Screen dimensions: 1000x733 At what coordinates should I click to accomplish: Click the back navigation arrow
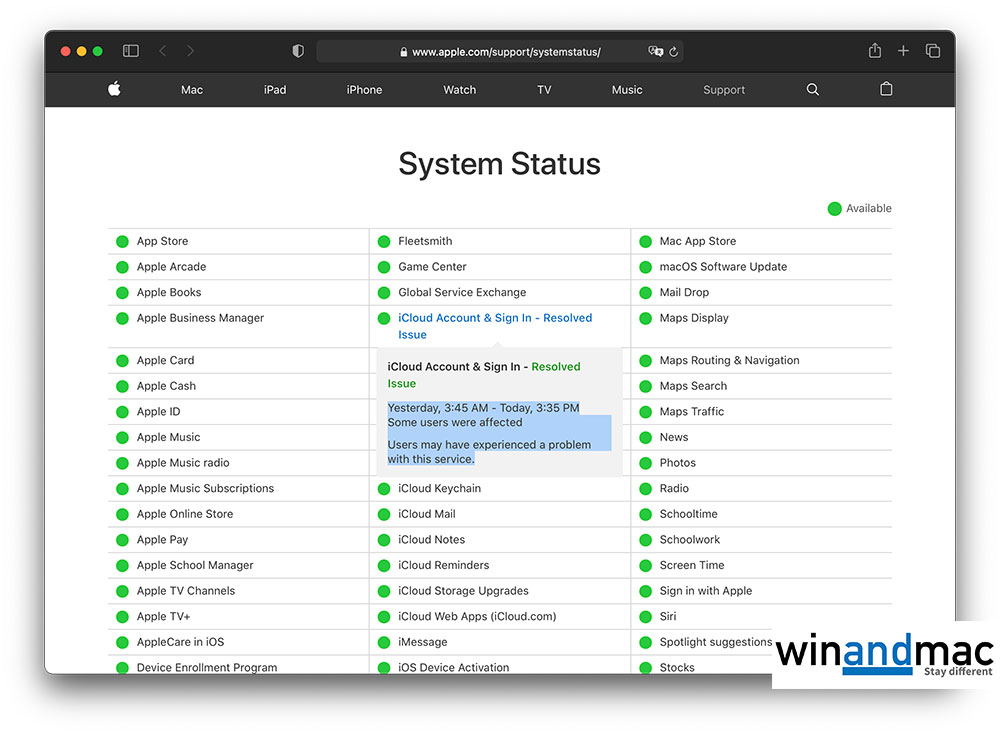pyautogui.click(x=163, y=51)
